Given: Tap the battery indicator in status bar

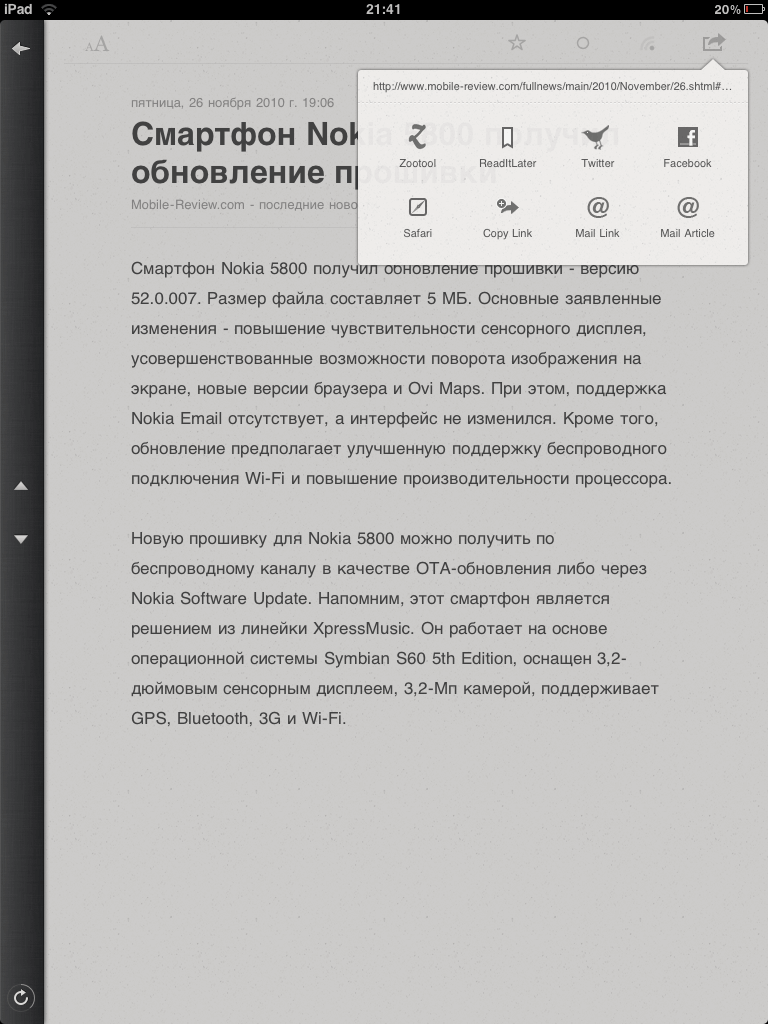Looking at the screenshot, I should click(753, 9).
